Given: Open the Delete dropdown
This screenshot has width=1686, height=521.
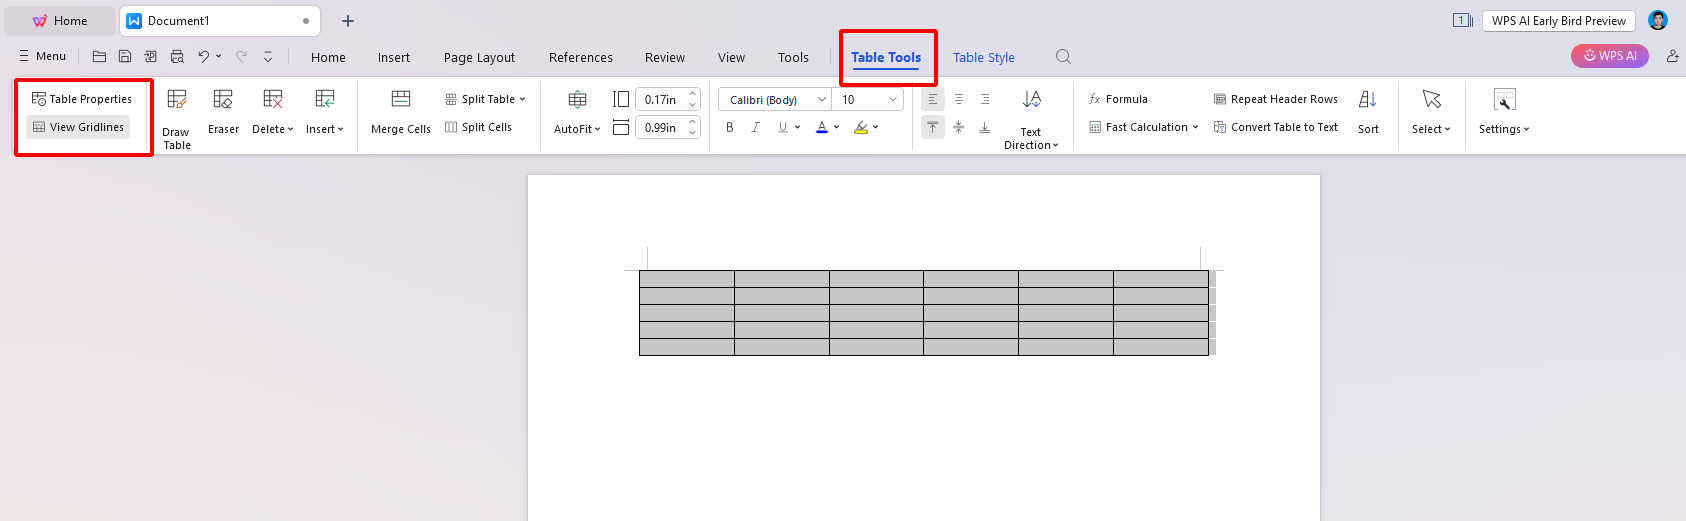Looking at the screenshot, I should 272,112.
